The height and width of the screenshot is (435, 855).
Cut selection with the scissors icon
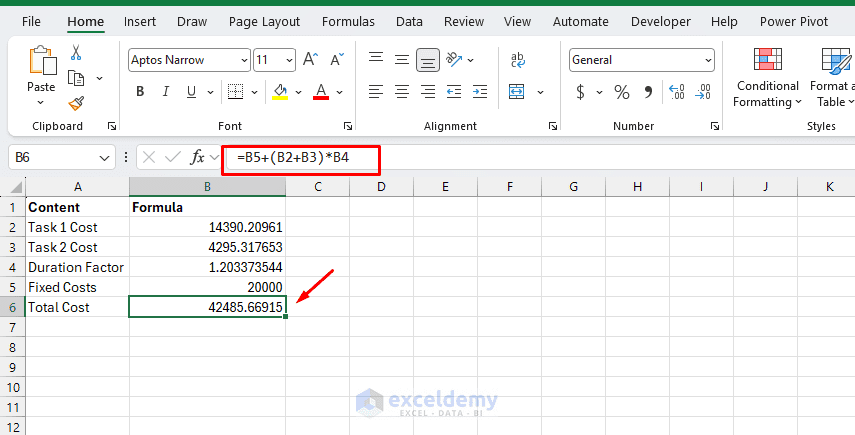point(76,52)
